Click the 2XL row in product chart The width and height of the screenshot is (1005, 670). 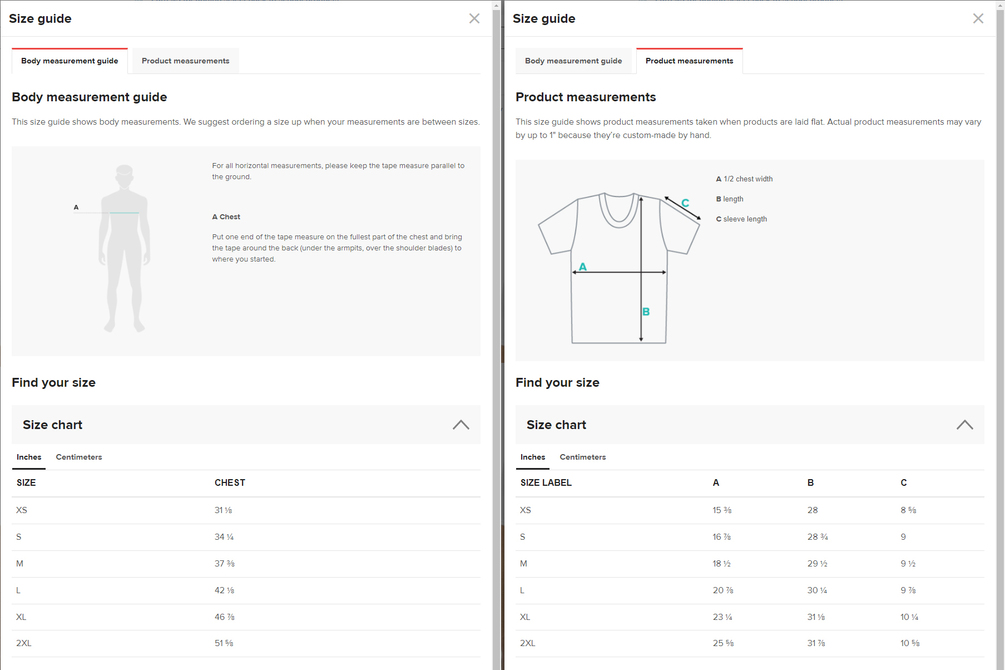tap(749, 643)
